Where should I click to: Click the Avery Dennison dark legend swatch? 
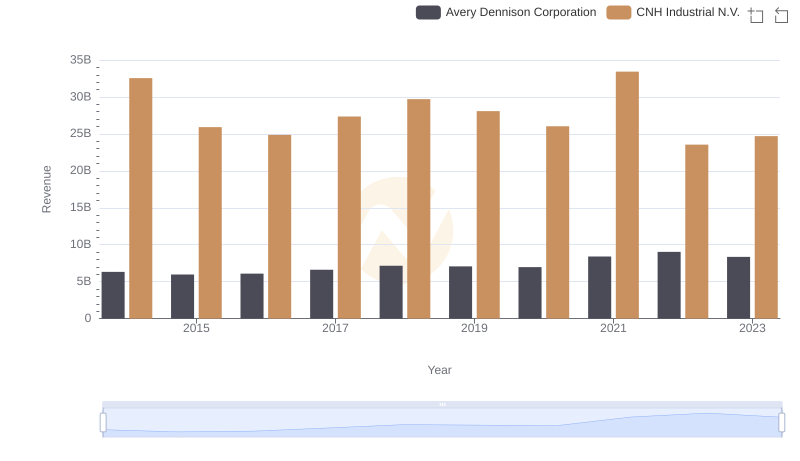(428, 12)
